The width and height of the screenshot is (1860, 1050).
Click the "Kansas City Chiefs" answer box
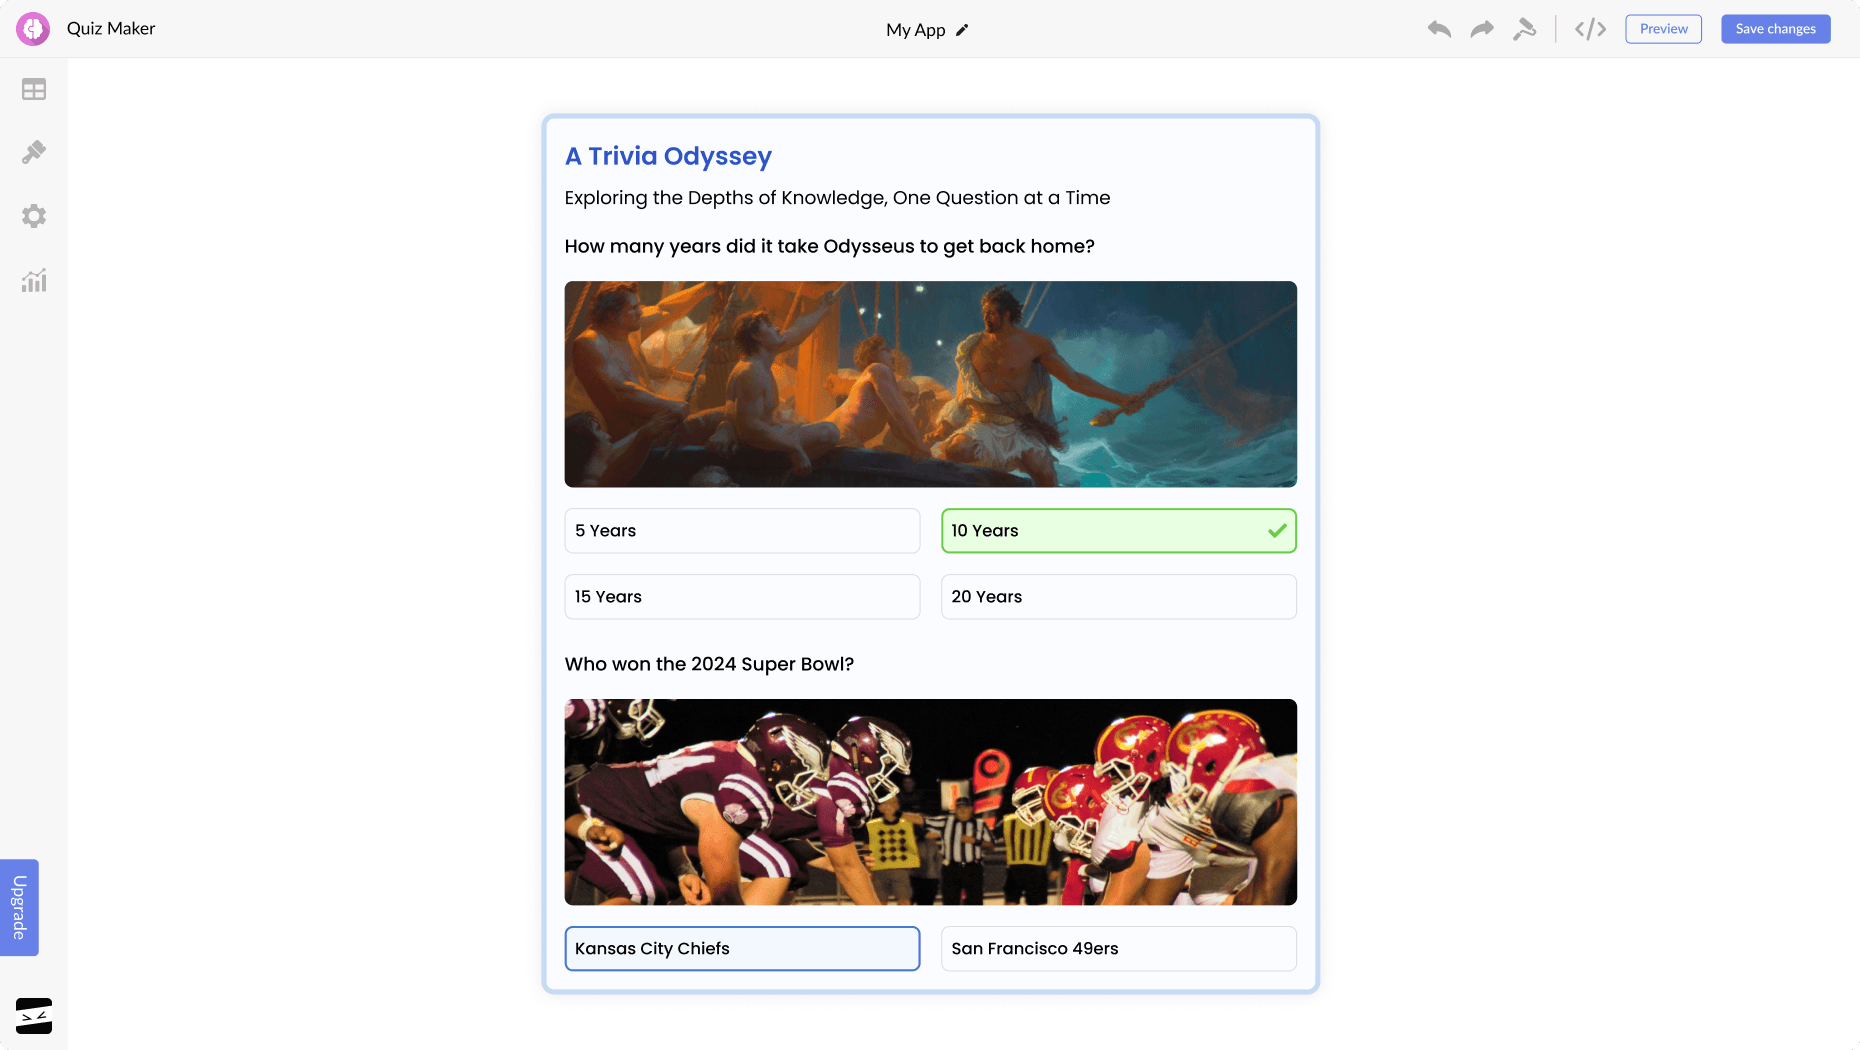(742, 948)
